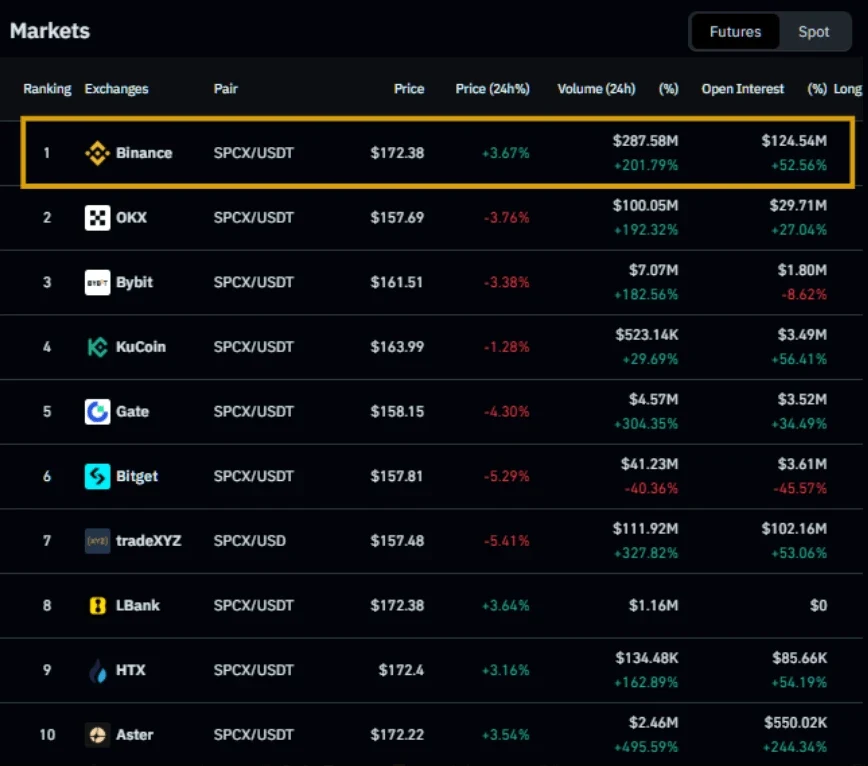Open the KuCoin exchange name link
This screenshot has width=868, height=766.
tap(141, 347)
